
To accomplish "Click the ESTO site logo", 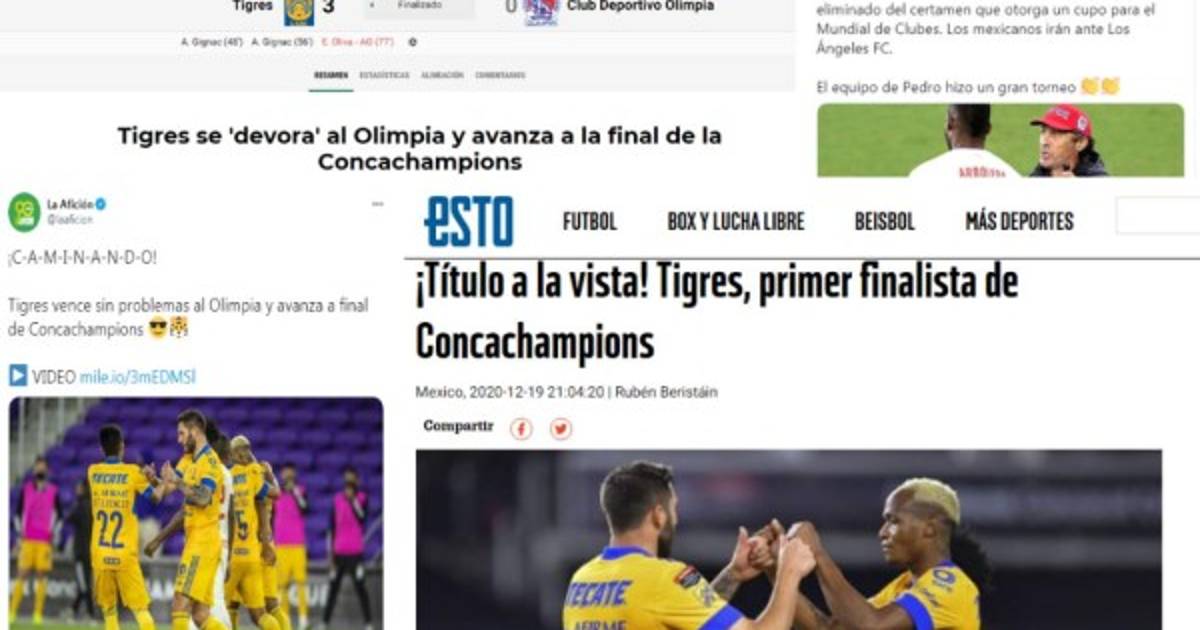I will point(468,221).
